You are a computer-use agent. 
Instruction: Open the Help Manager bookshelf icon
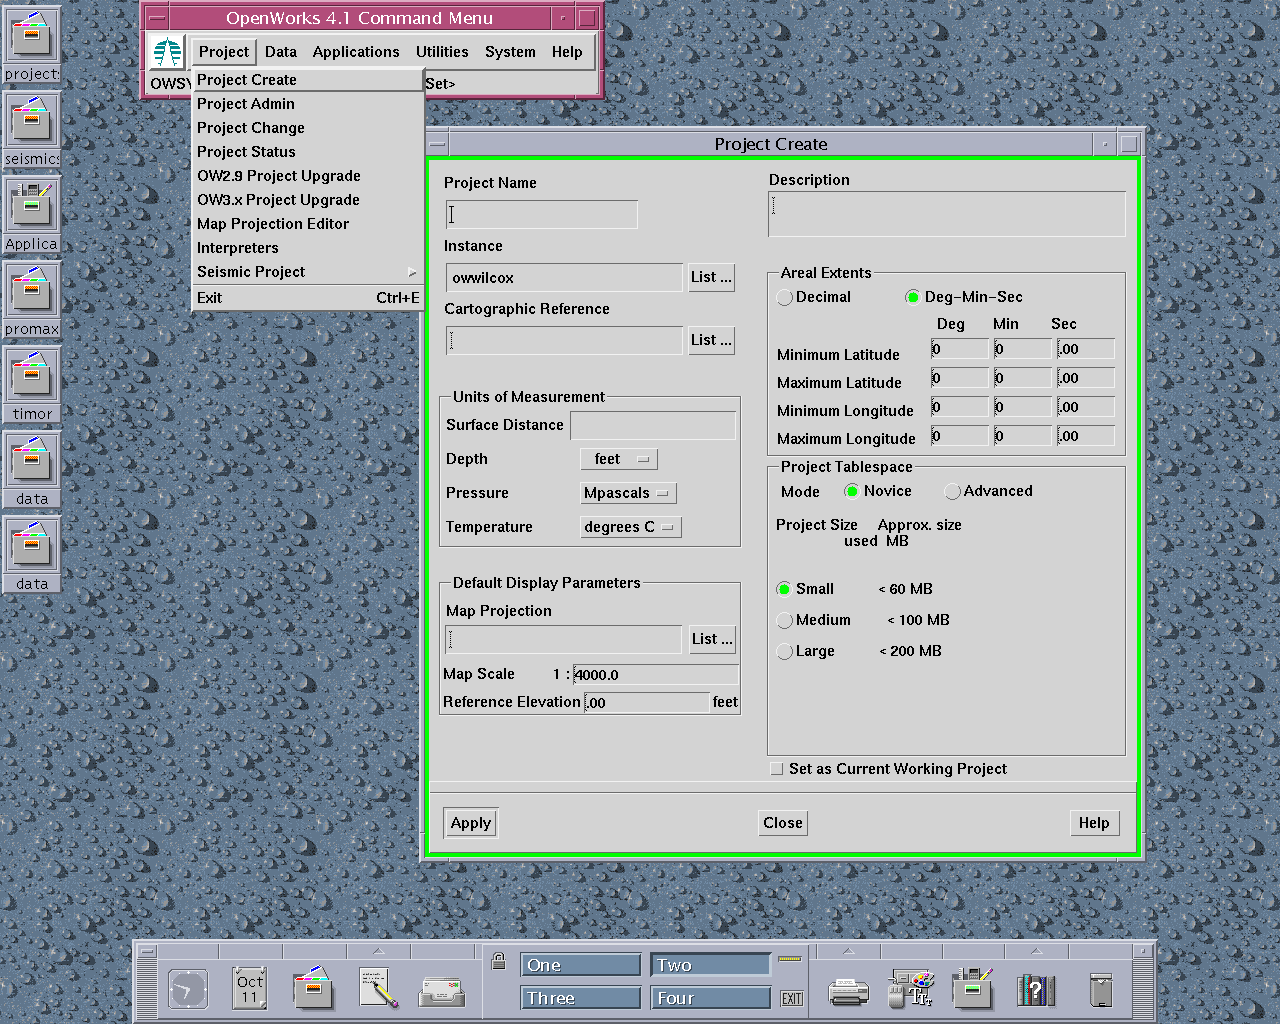point(1036,990)
